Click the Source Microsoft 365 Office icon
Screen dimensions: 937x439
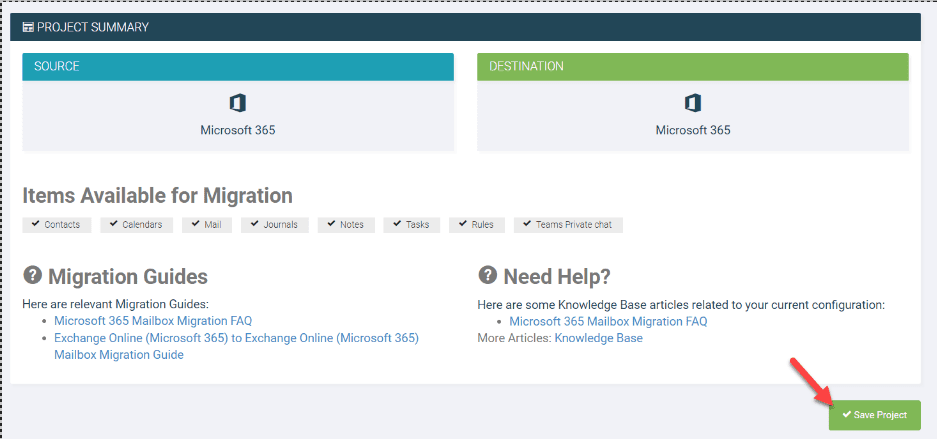[238, 103]
